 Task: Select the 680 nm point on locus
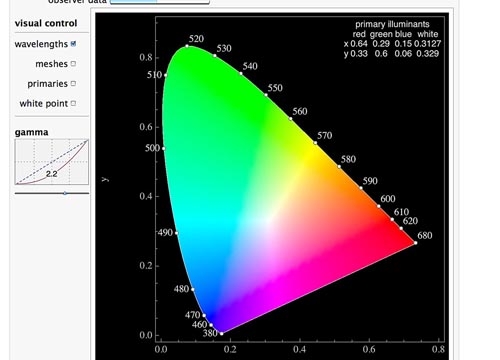point(416,243)
